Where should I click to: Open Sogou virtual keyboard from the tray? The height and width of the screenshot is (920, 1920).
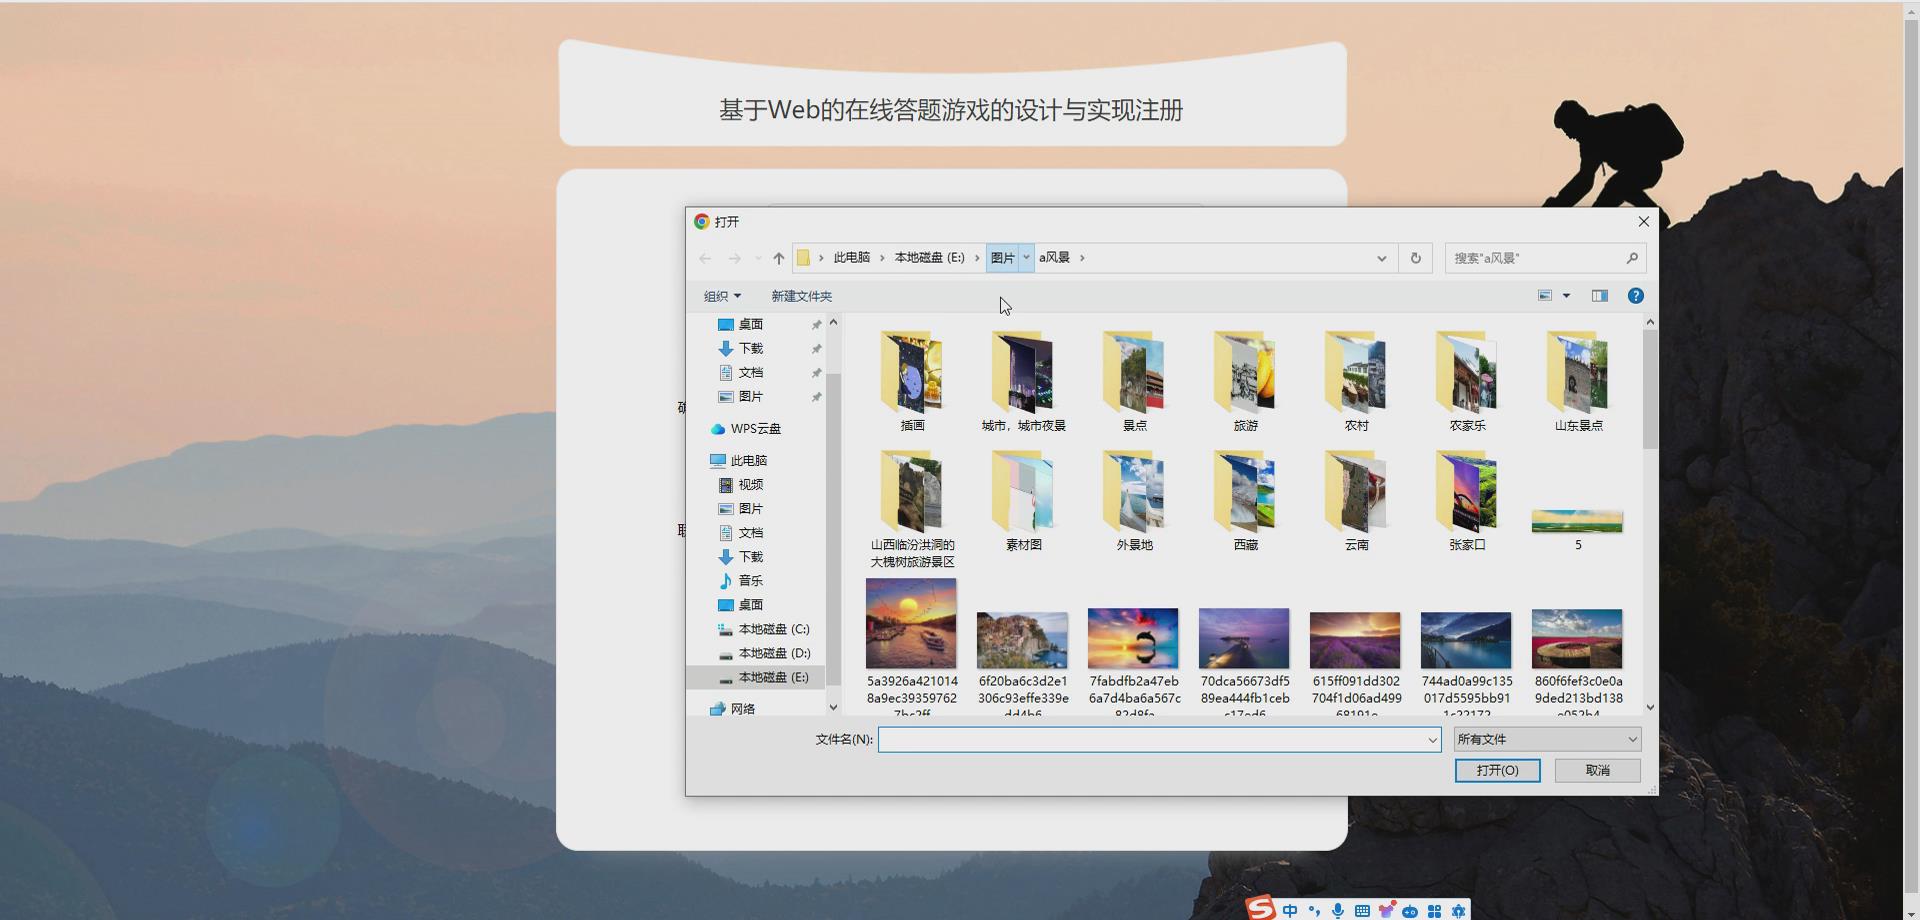[x=1361, y=910]
